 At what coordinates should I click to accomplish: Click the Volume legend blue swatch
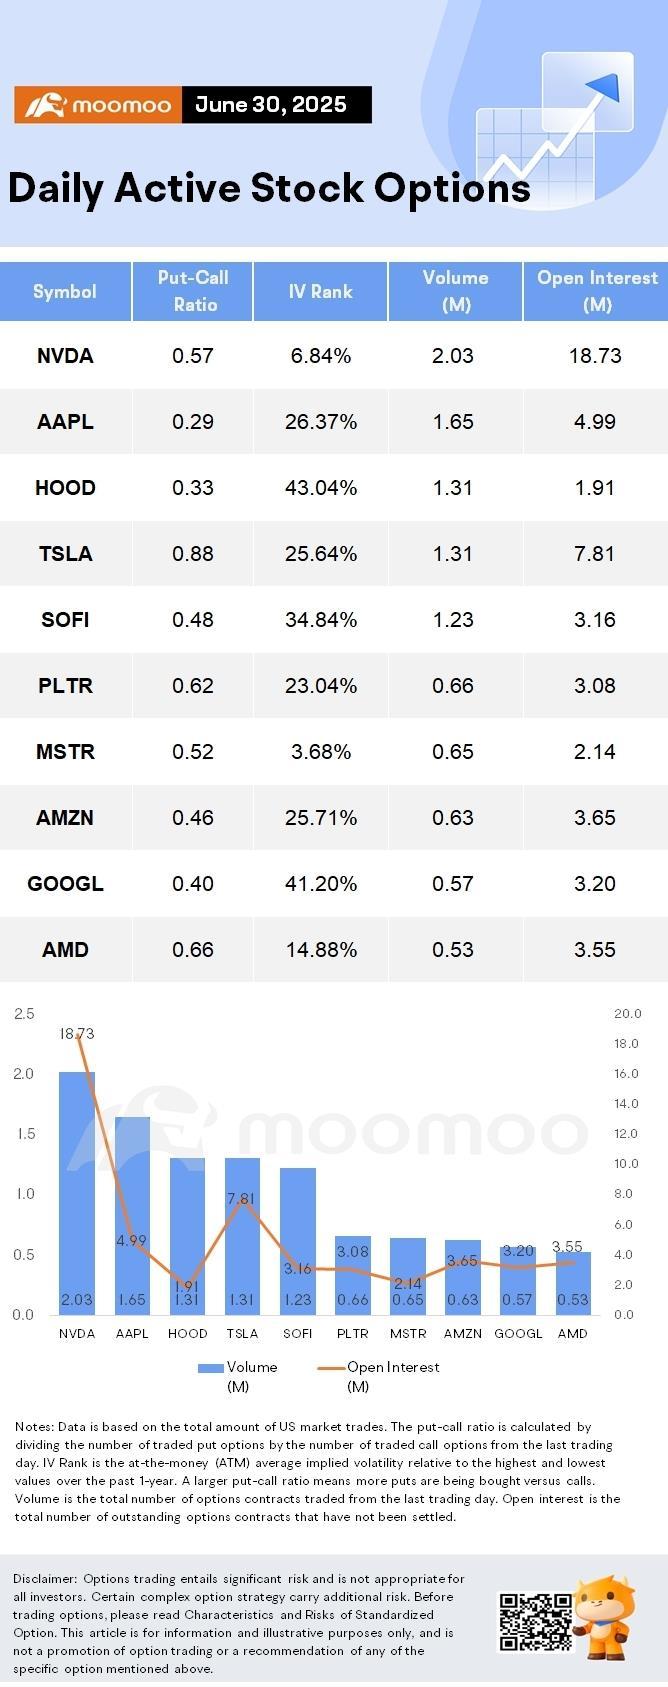point(210,1367)
